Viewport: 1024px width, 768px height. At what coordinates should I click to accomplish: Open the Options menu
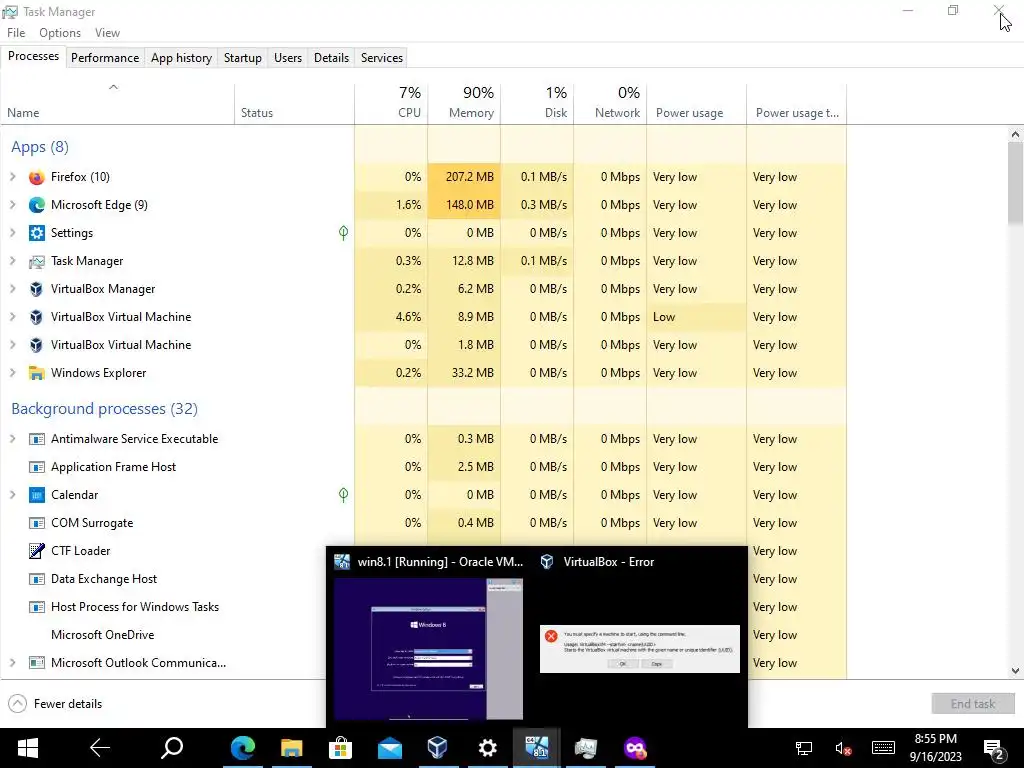click(60, 33)
